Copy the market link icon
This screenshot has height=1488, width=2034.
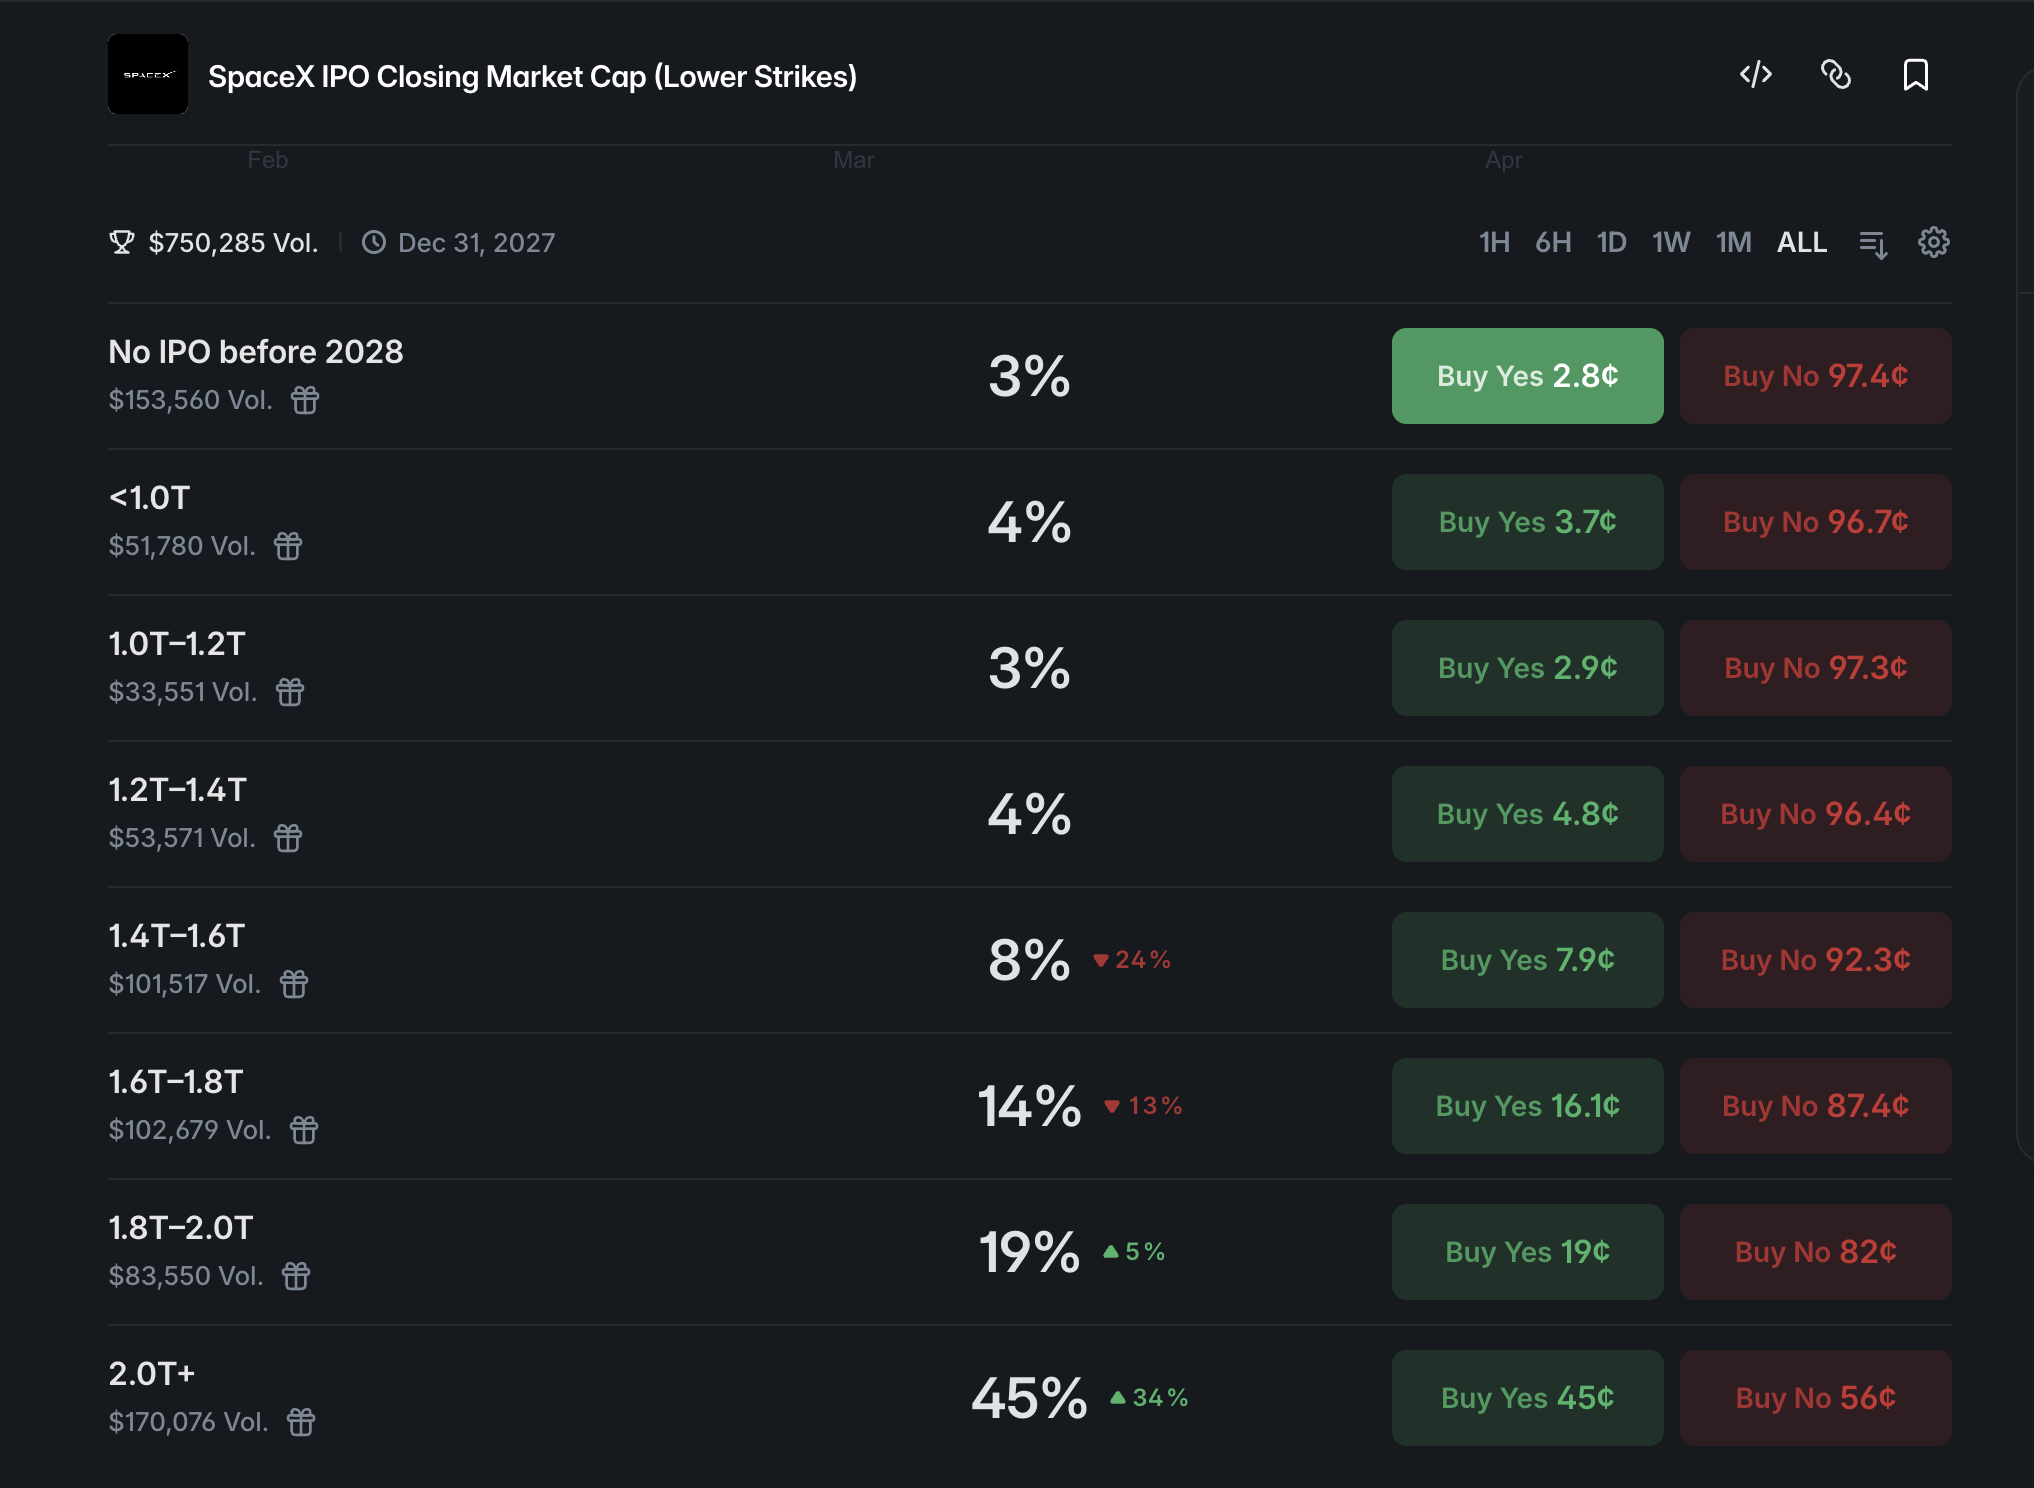[1836, 75]
